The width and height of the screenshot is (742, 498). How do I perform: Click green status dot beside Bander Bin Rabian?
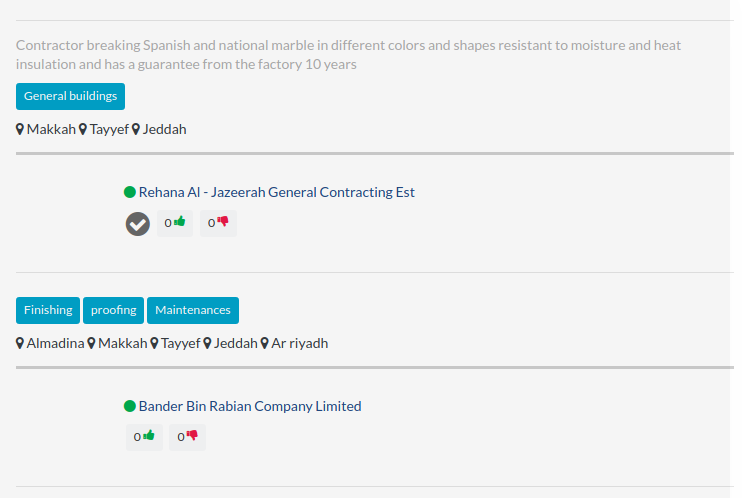pos(130,406)
